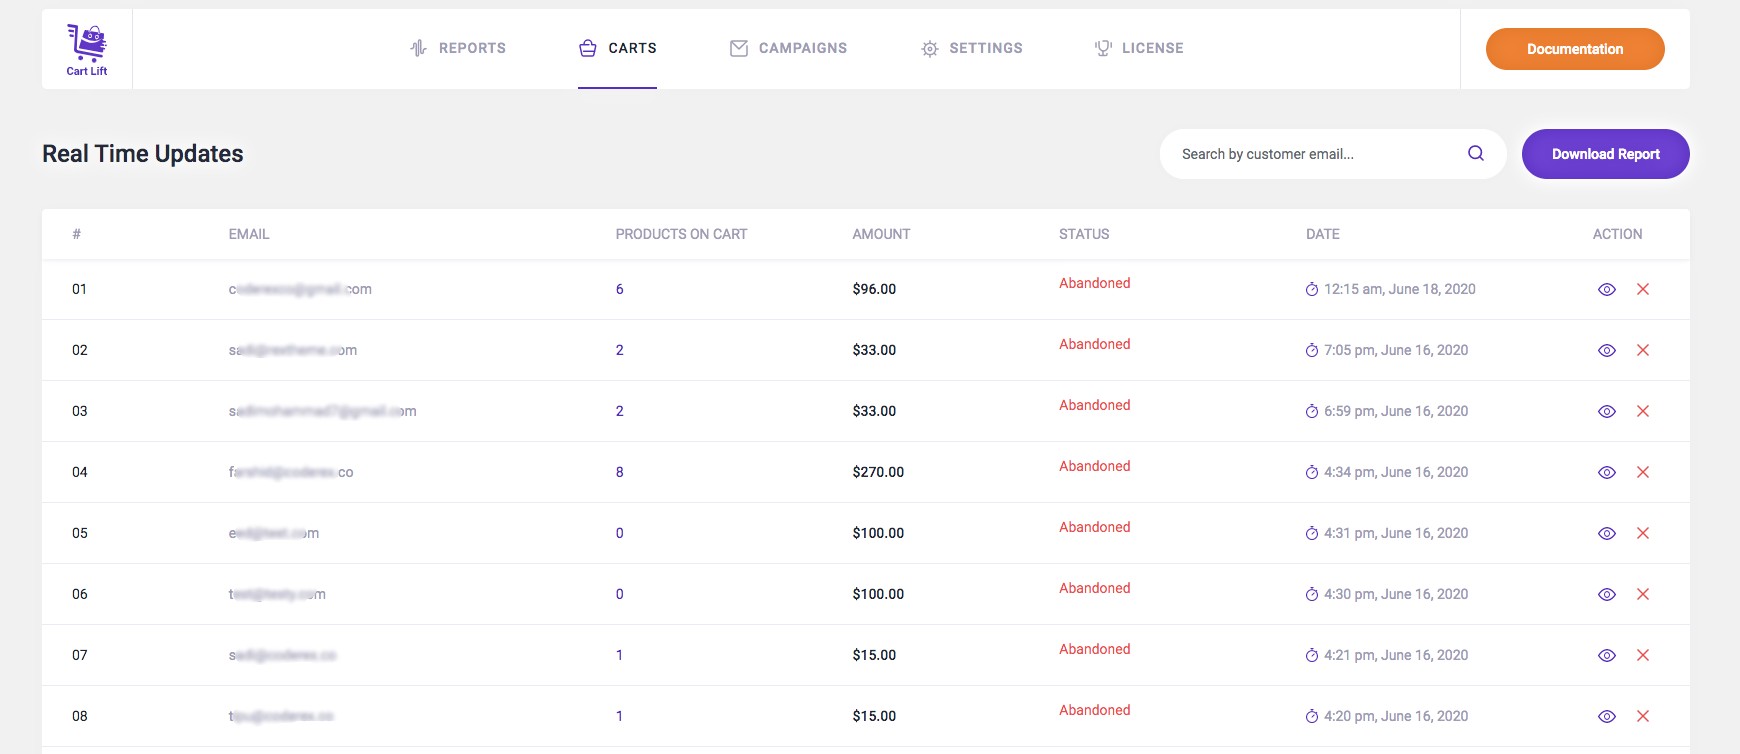Click the clock icon beside 4:34 pm date
This screenshot has height=754, width=1740.
[1312, 472]
